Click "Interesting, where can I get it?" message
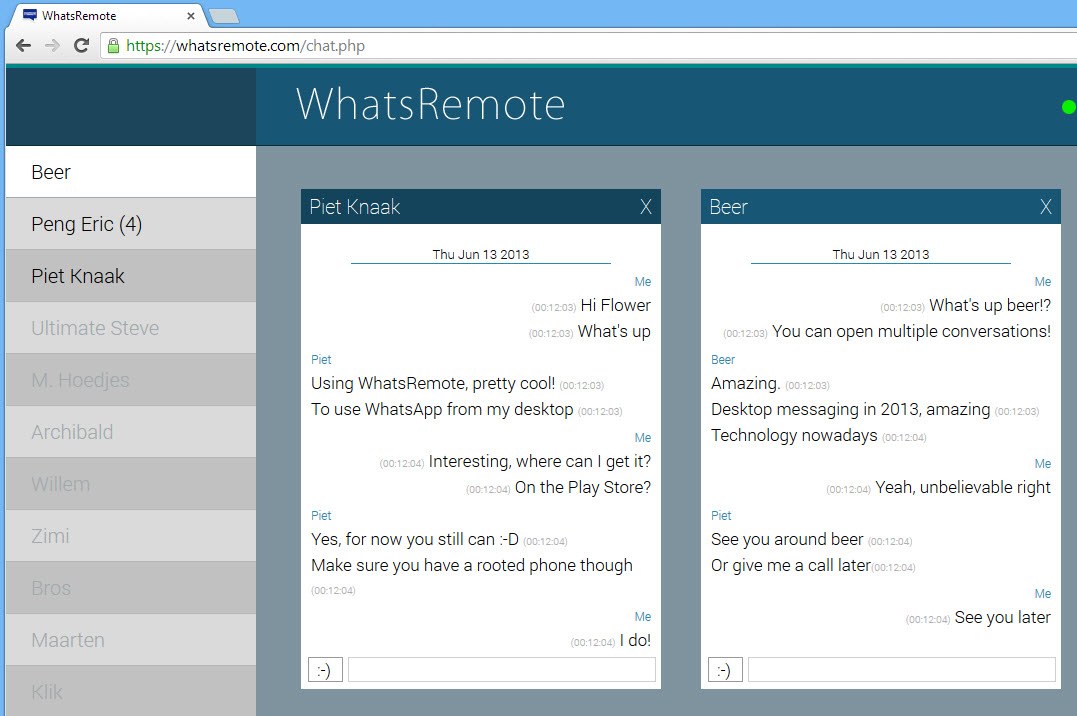 (x=540, y=461)
